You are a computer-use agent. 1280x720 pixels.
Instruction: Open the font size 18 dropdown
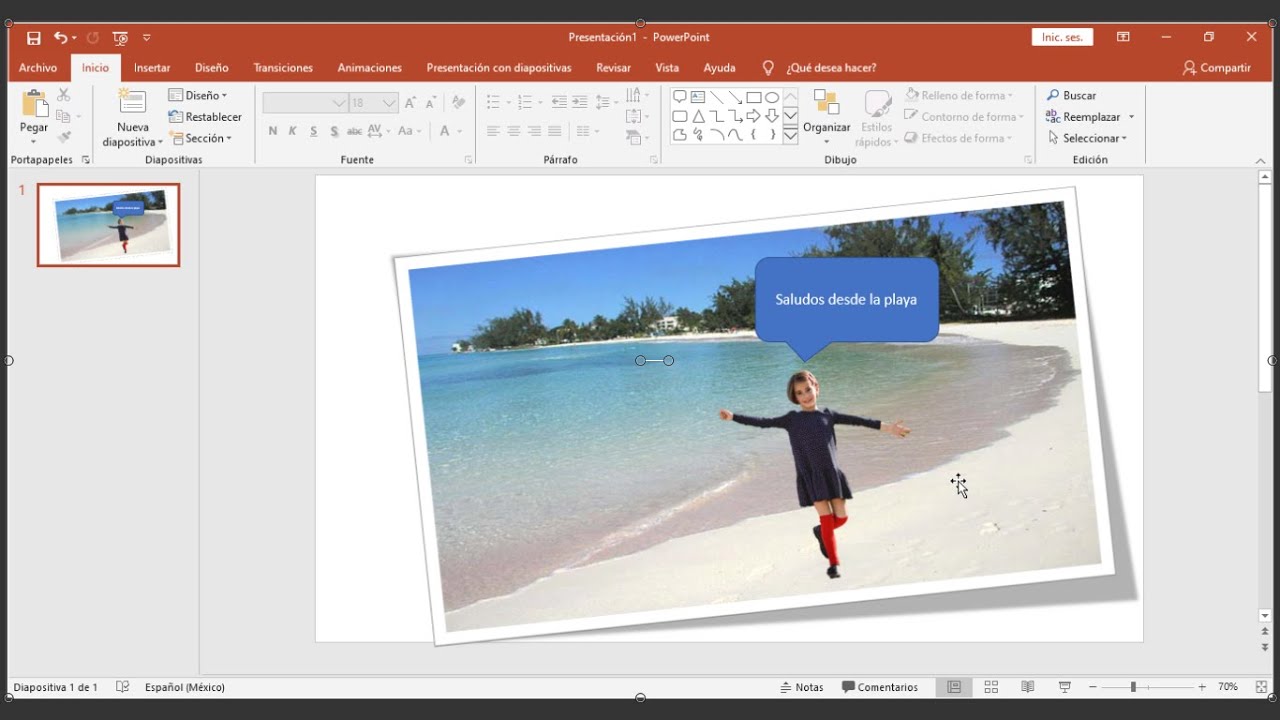pos(389,103)
